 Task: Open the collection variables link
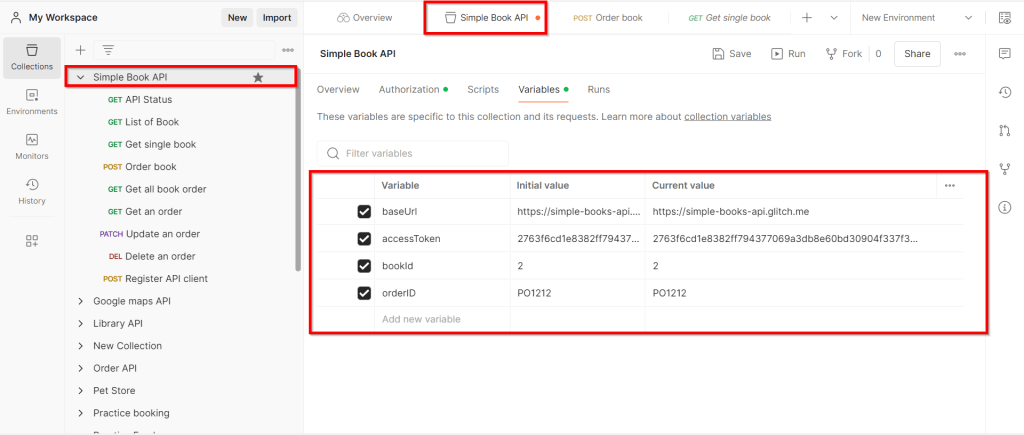pyautogui.click(x=727, y=117)
